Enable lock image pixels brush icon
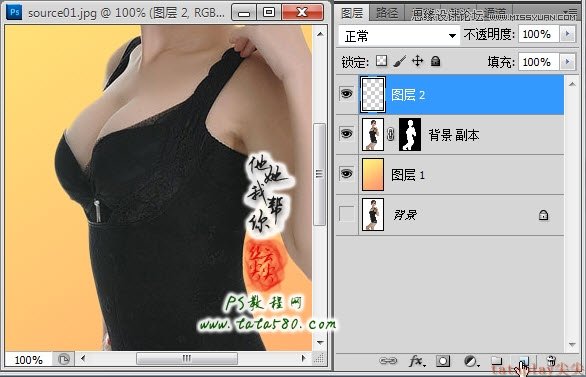 [400, 61]
